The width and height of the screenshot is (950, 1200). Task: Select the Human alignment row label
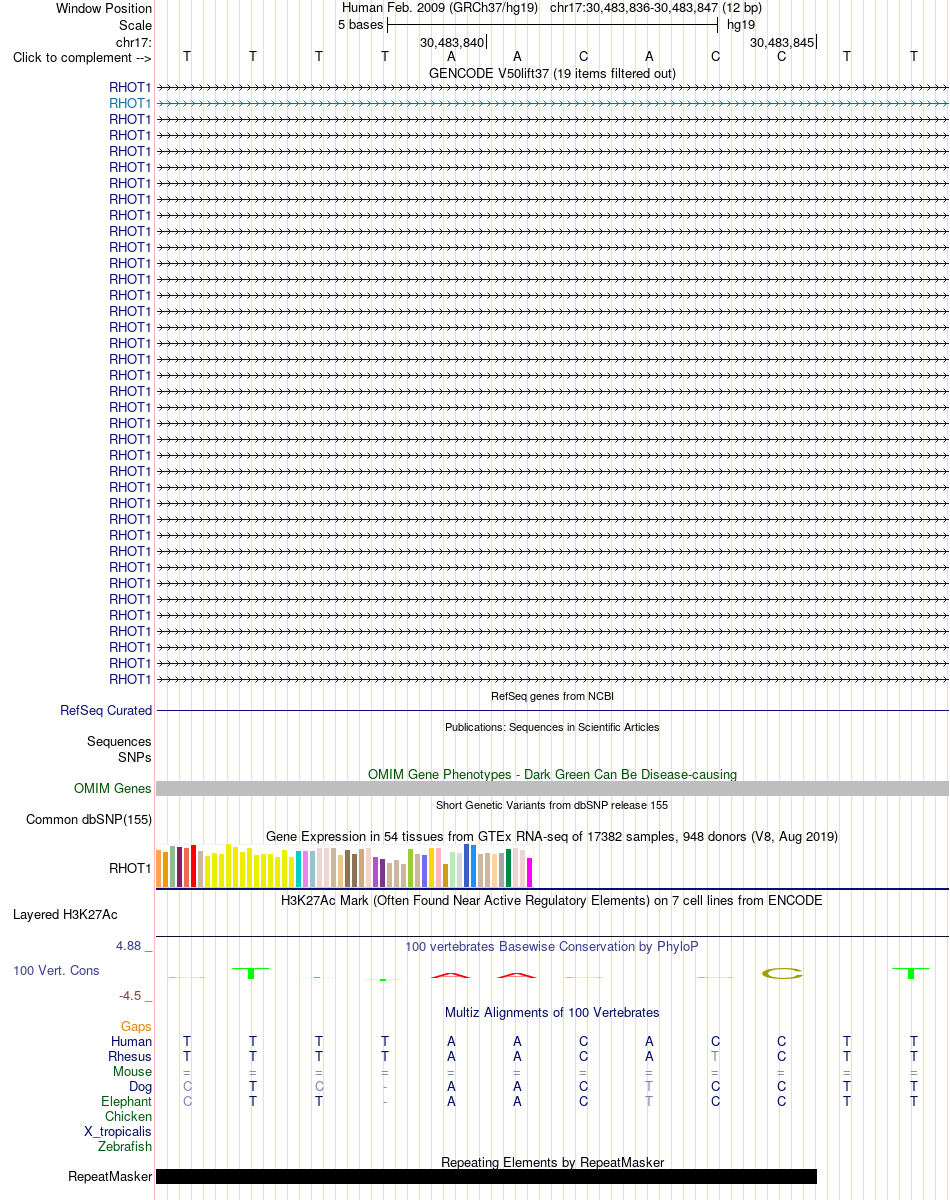tap(131, 1041)
